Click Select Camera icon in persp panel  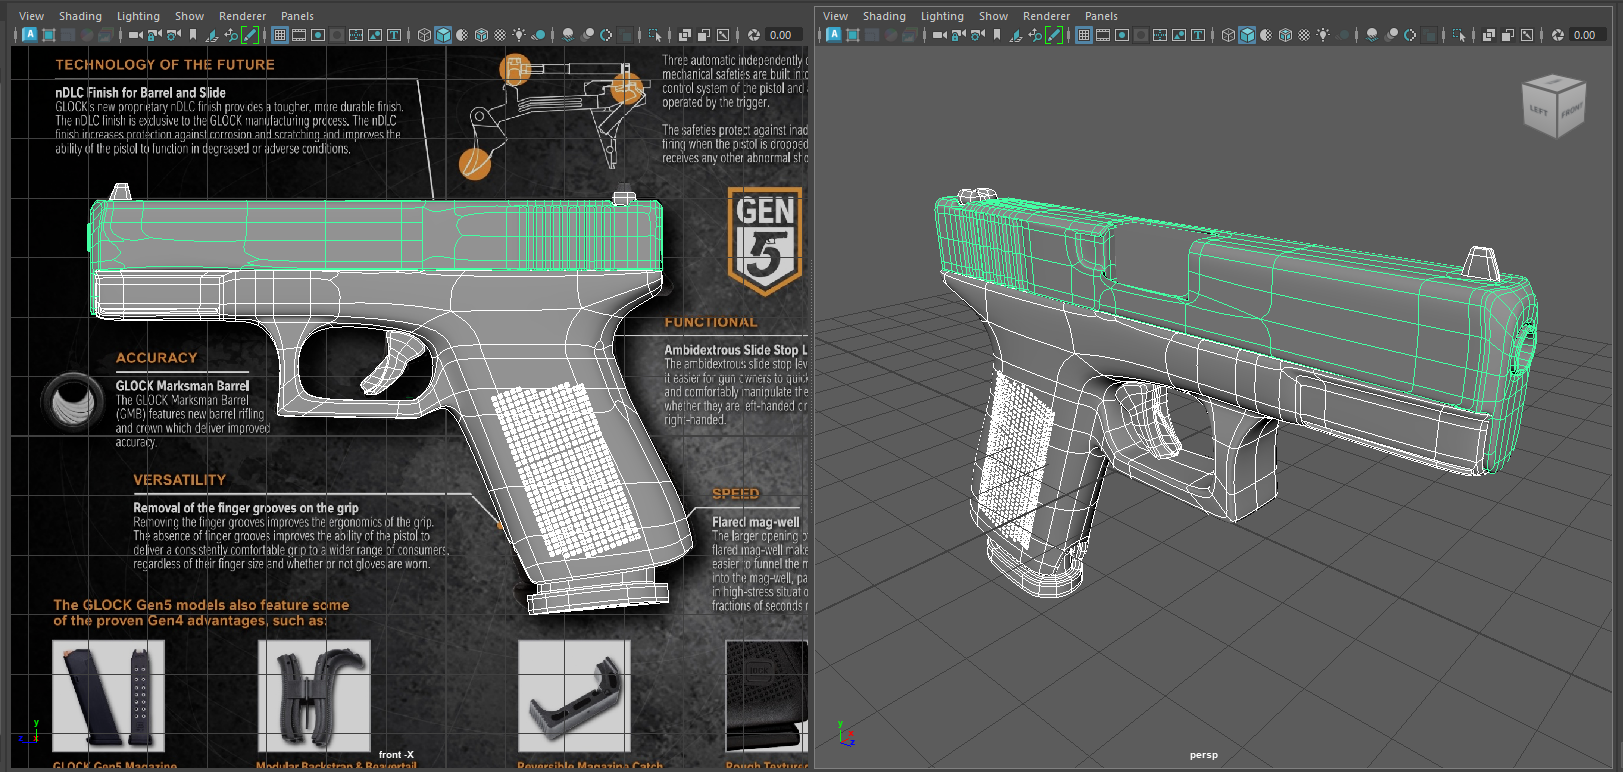click(x=940, y=35)
